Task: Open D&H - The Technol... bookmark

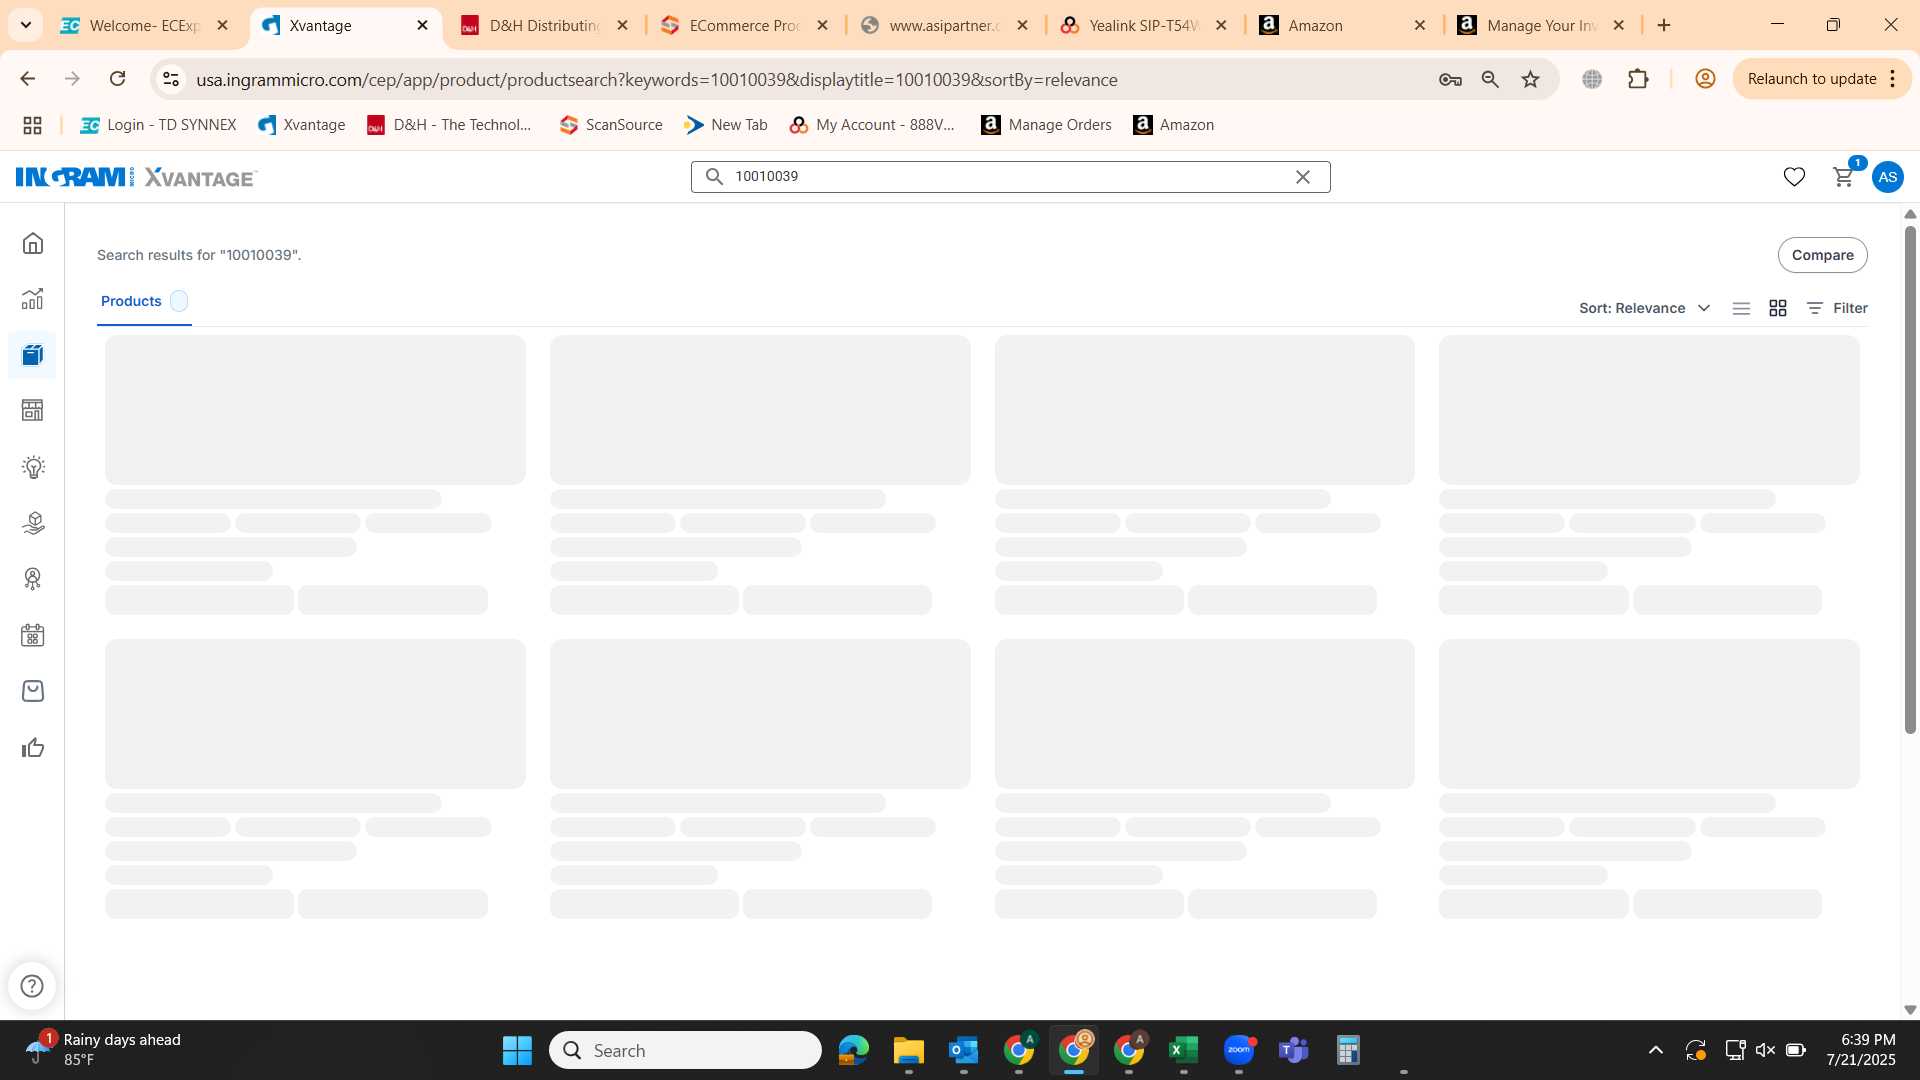Action: [449, 125]
